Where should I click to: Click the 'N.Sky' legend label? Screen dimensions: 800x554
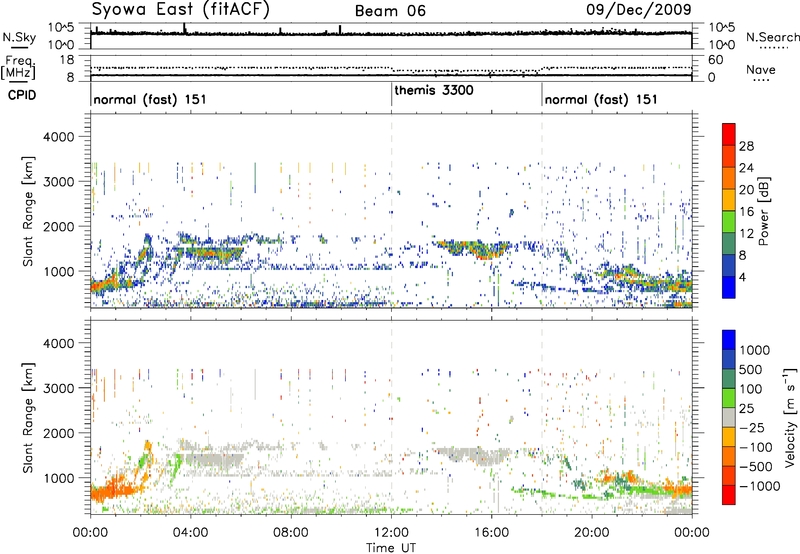(x=19, y=37)
